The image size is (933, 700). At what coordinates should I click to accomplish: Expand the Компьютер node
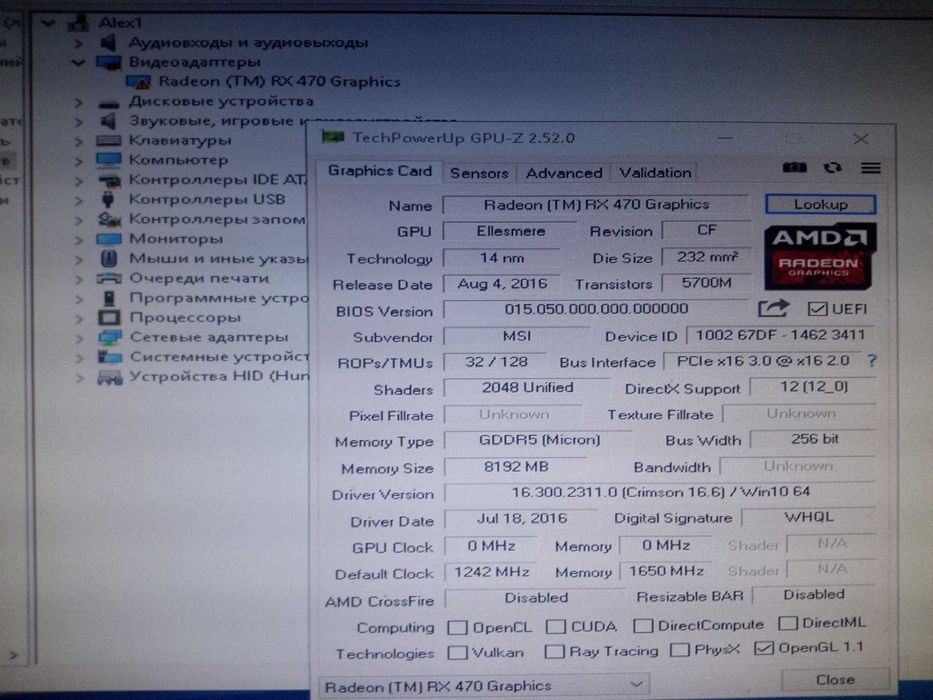78,161
